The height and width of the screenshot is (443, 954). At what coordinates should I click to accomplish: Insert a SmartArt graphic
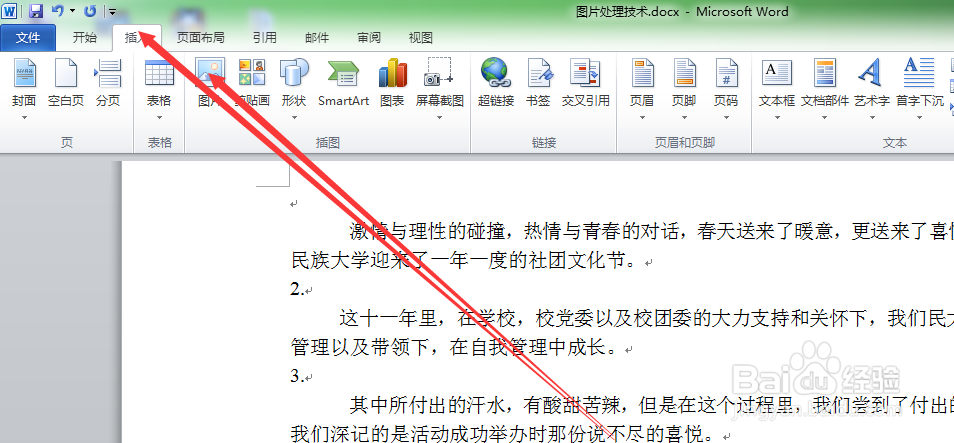(x=343, y=82)
